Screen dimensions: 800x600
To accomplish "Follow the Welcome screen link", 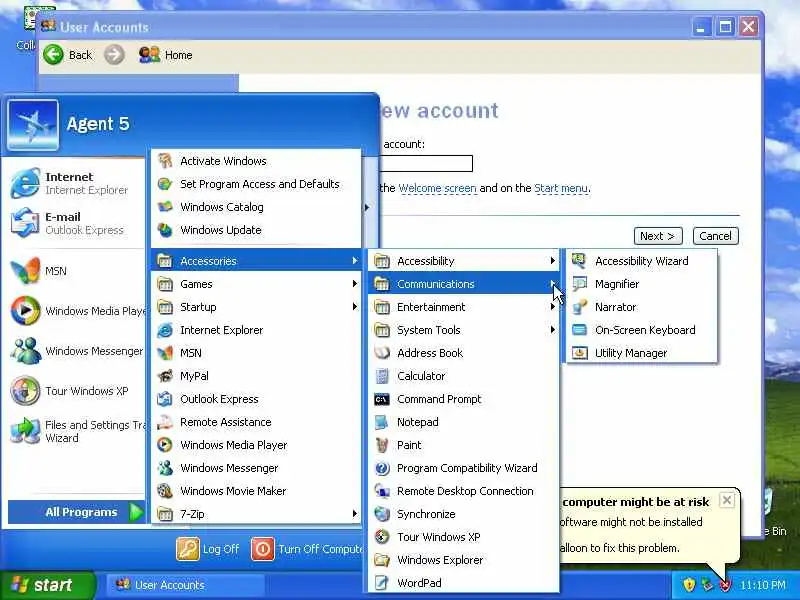I will (437, 188).
